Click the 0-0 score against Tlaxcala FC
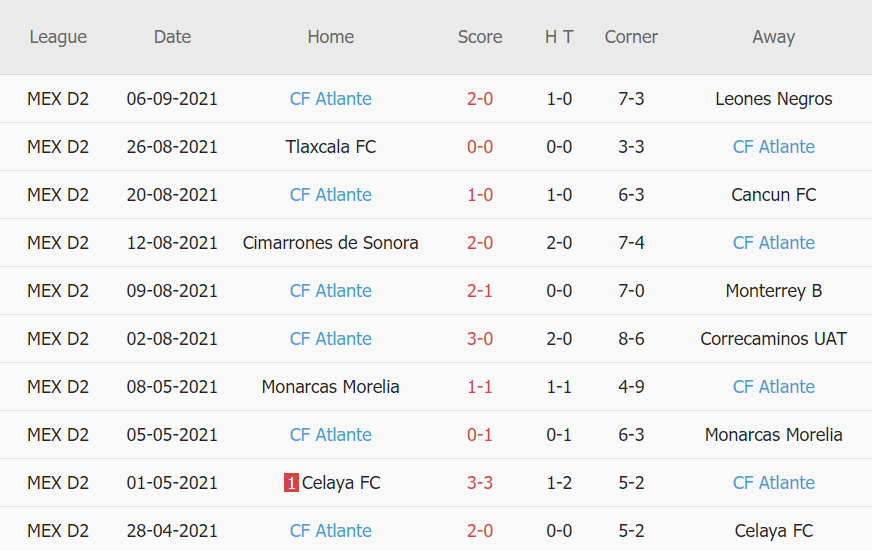The image size is (872, 551). pyautogui.click(x=480, y=147)
